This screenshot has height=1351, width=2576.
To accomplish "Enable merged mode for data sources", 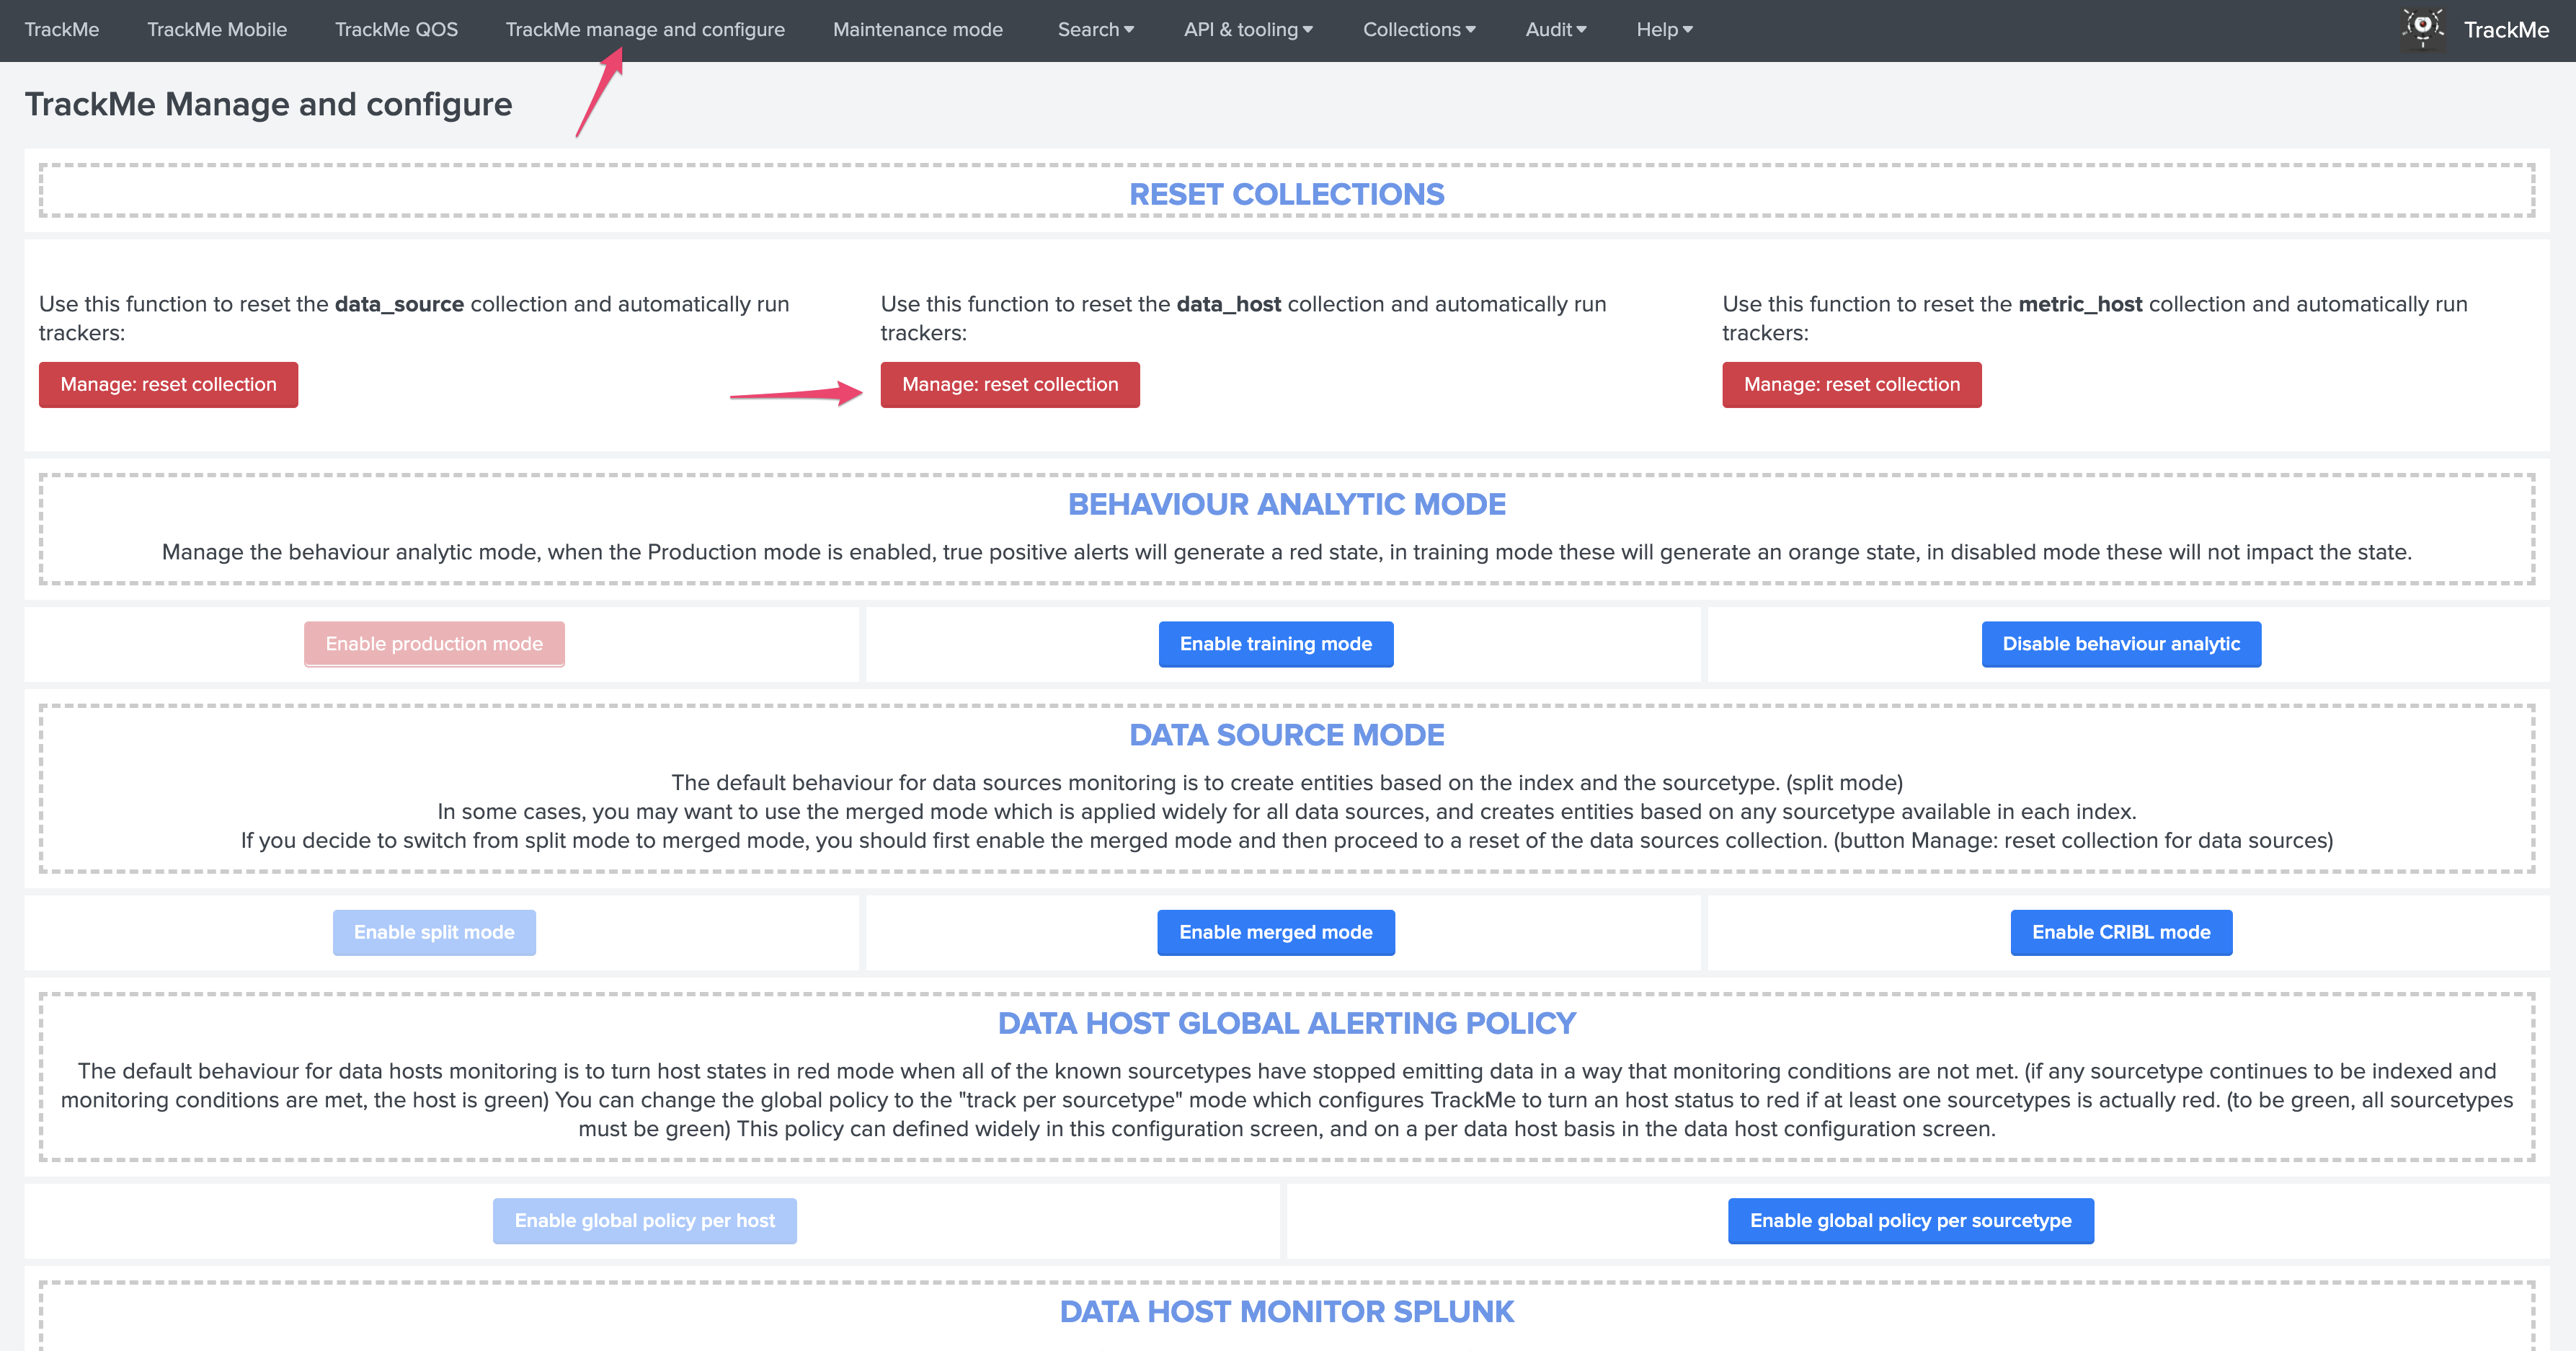I will (x=1276, y=932).
